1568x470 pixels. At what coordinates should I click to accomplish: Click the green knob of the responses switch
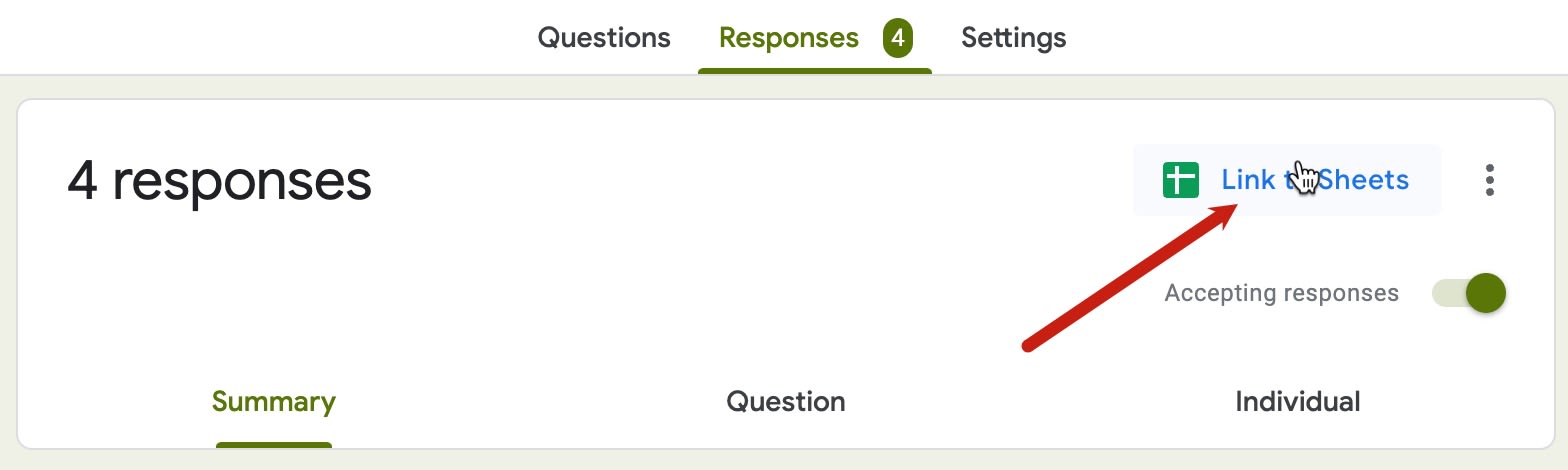pyautogui.click(x=1486, y=293)
